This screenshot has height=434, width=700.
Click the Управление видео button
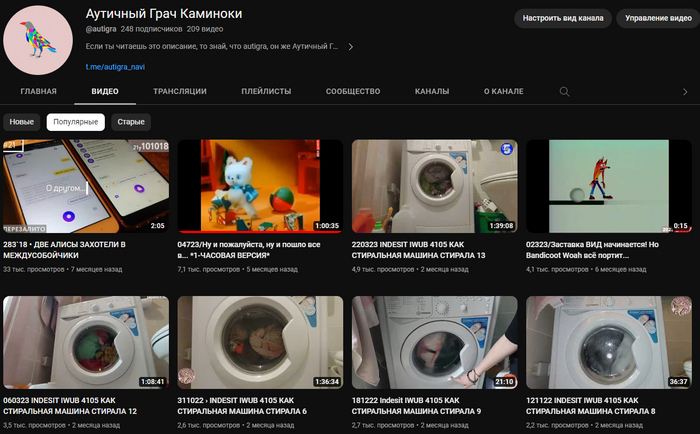[x=658, y=18]
